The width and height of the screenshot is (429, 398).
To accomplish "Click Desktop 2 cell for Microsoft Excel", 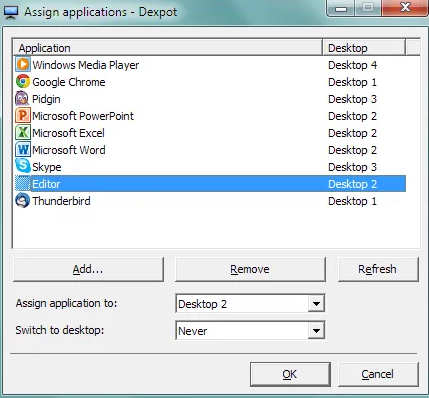I will [x=352, y=133].
